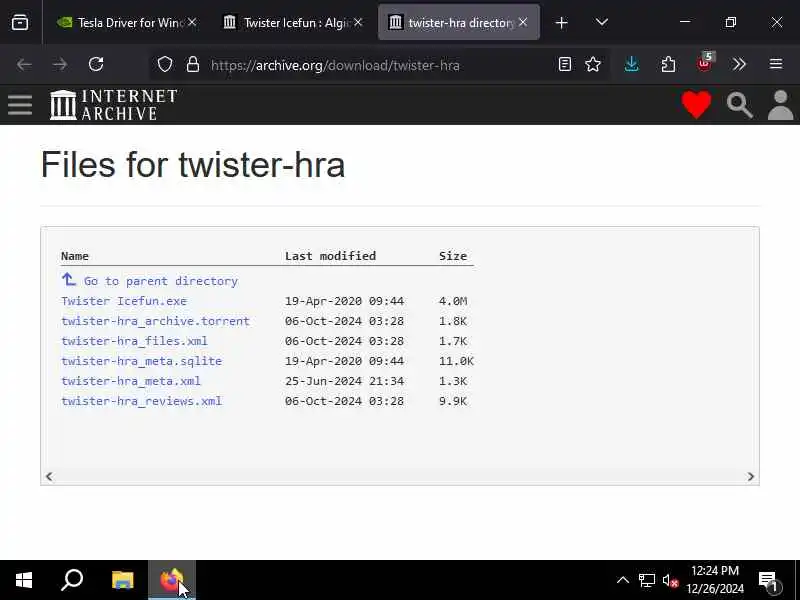Close the Tesla Driver tab
This screenshot has width=800, height=600.
(192, 22)
